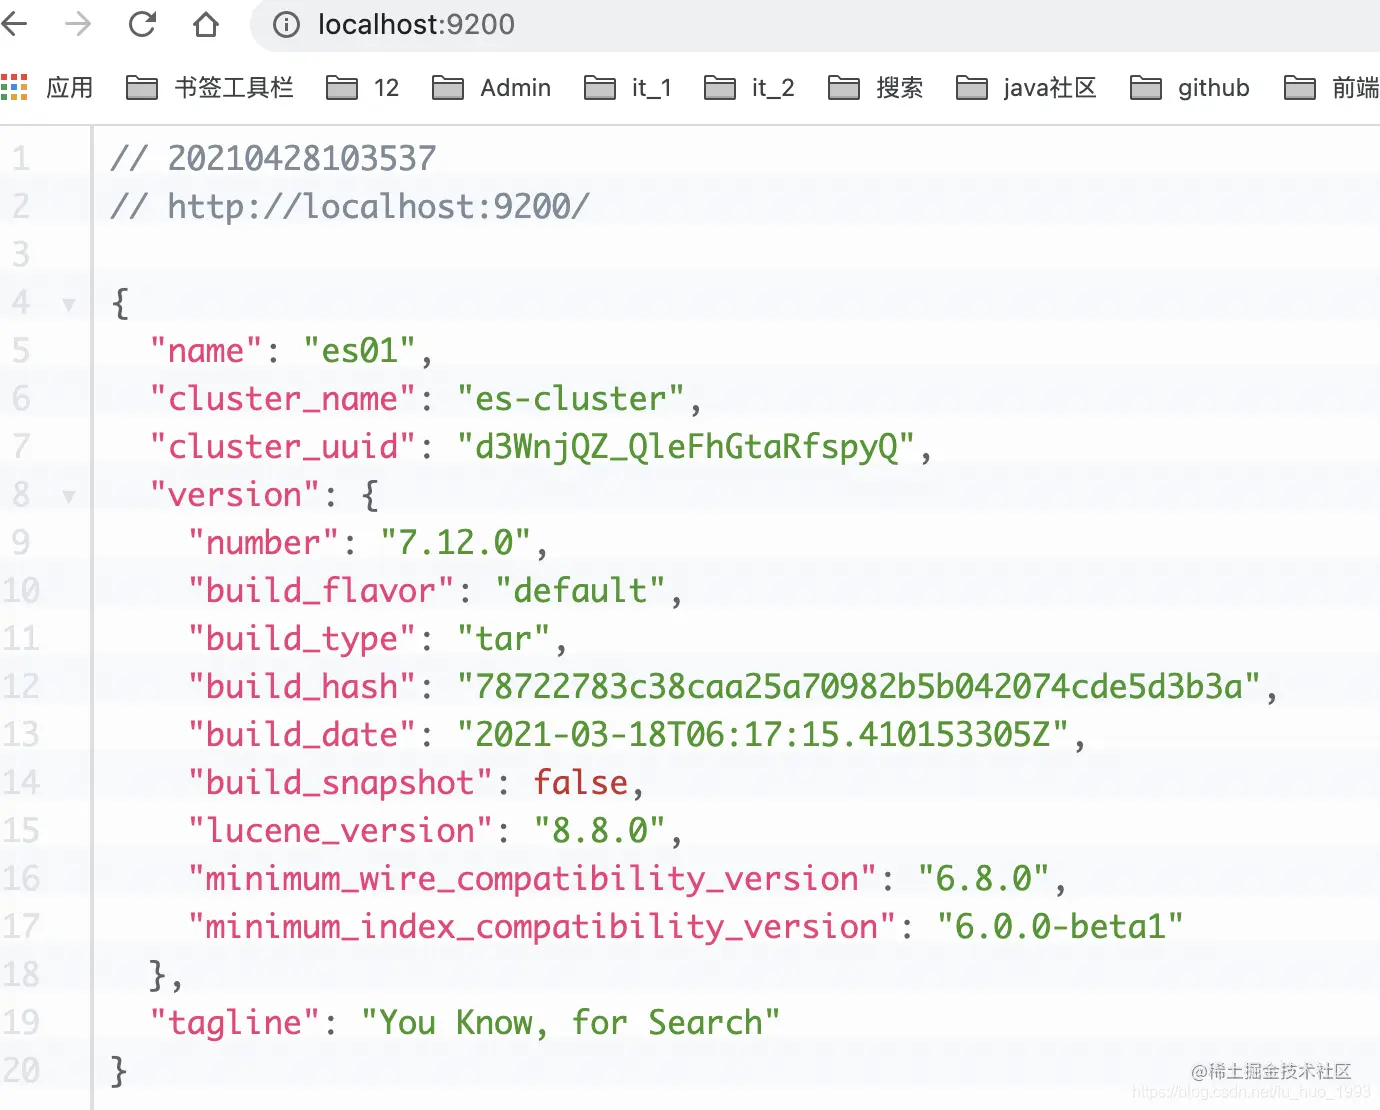This screenshot has width=1380, height=1110.
Task: Click the timestamp 20210428103537 comment
Action: [302, 158]
